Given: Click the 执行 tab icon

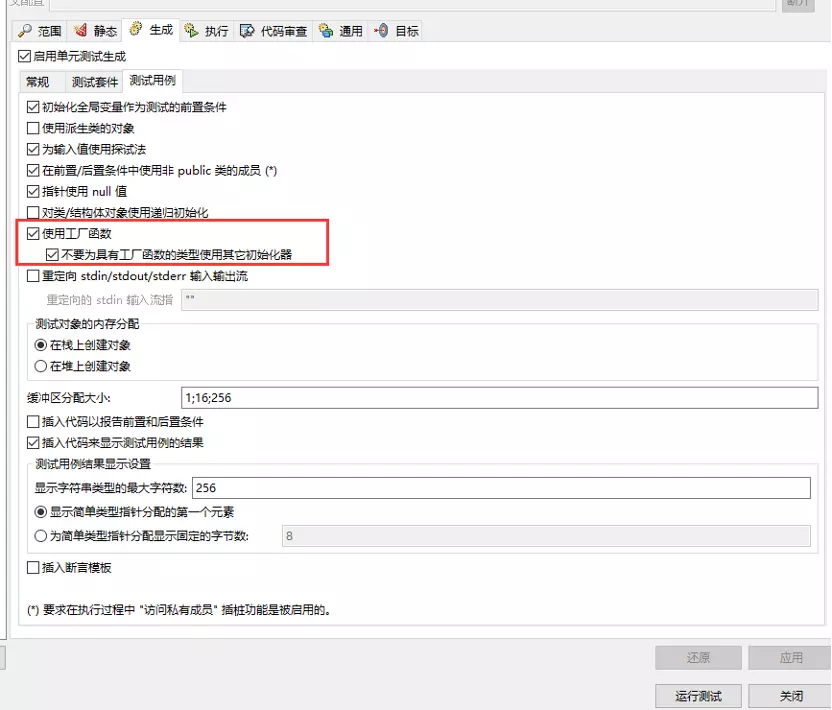Looking at the screenshot, I should [x=191, y=31].
